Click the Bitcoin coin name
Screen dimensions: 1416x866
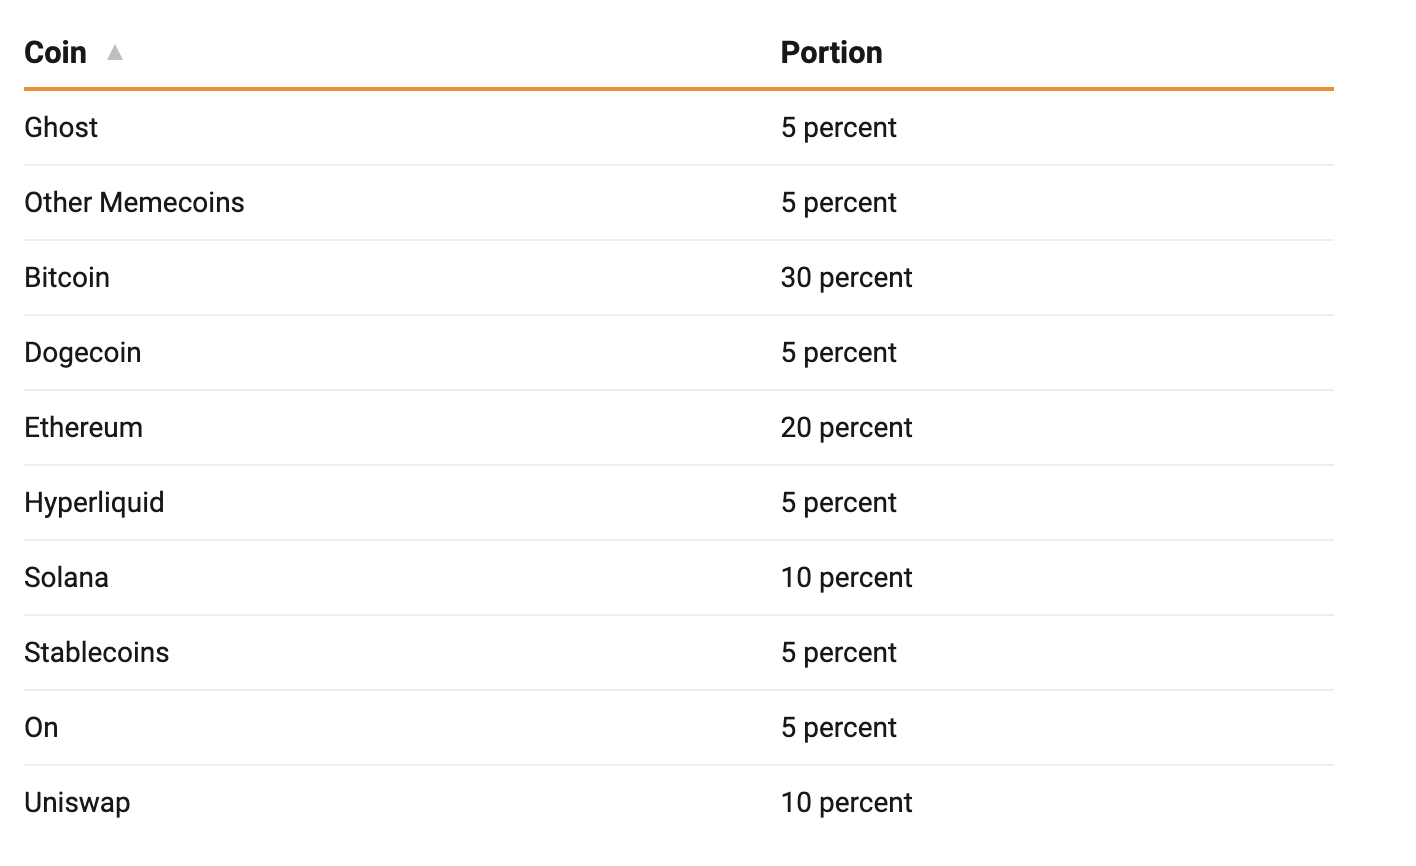[x=67, y=278]
